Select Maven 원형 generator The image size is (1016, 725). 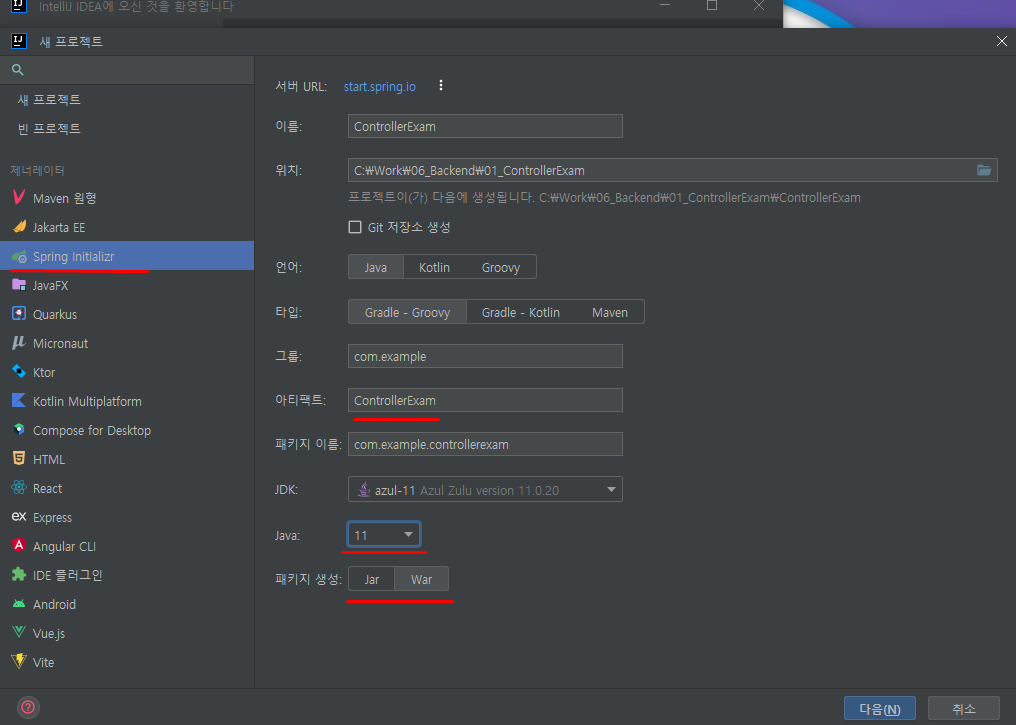pos(127,198)
